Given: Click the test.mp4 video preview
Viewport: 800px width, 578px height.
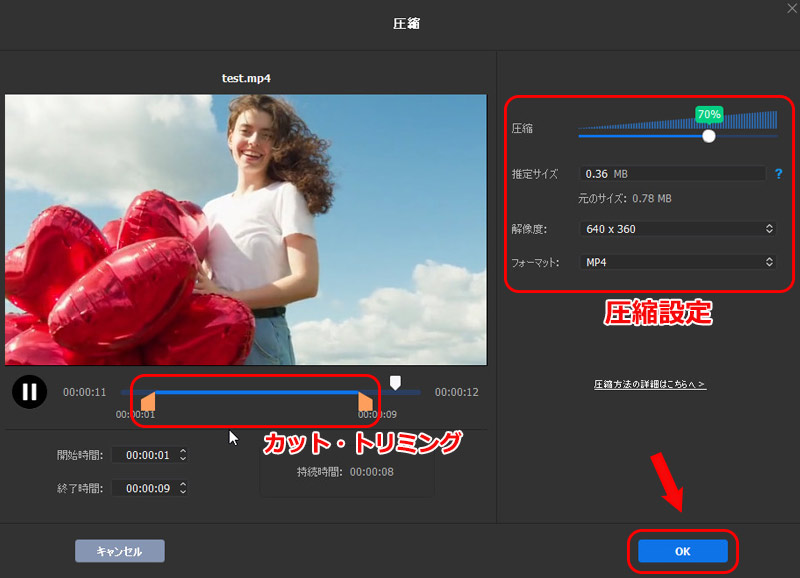Looking at the screenshot, I should pyautogui.click(x=245, y=230).
